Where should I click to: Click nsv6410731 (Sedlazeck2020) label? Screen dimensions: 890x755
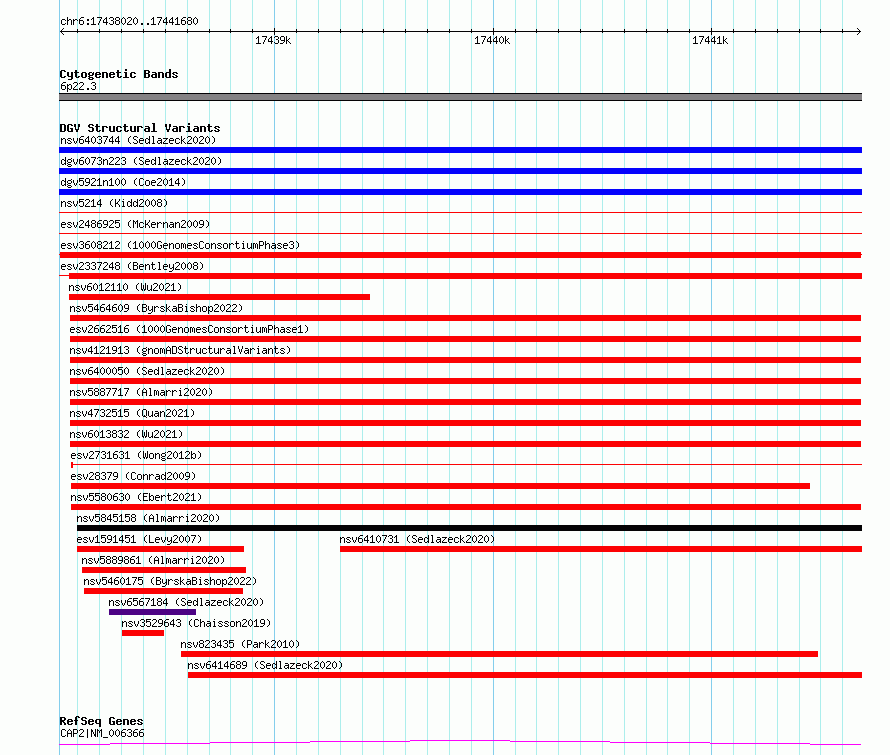coord(417,539)
